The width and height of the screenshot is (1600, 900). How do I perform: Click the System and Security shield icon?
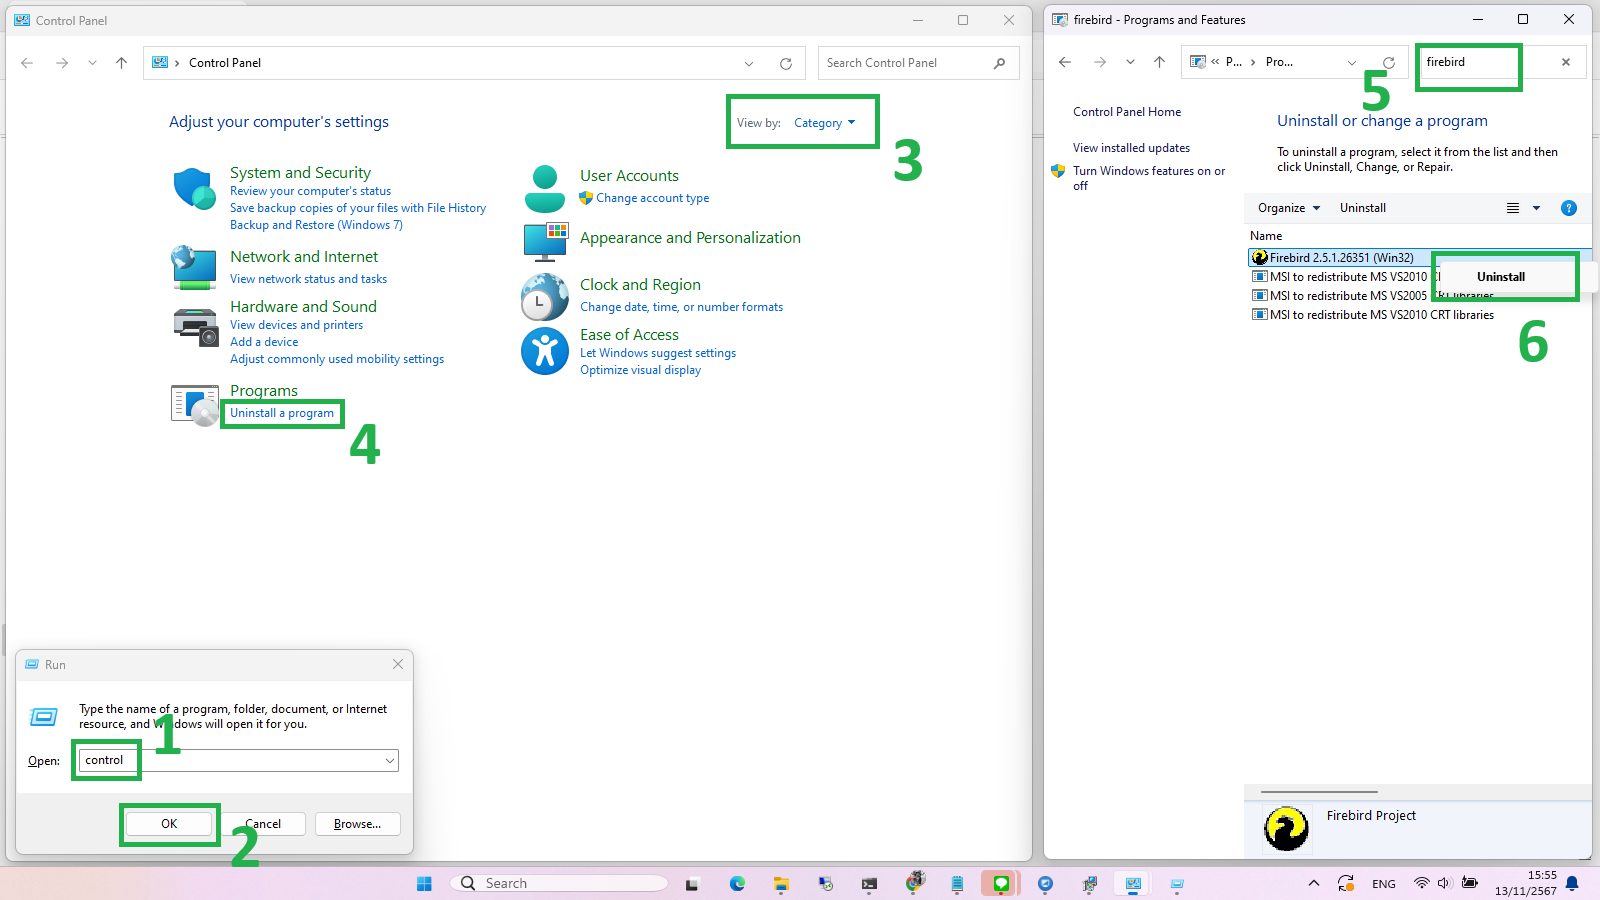(194, 189)
